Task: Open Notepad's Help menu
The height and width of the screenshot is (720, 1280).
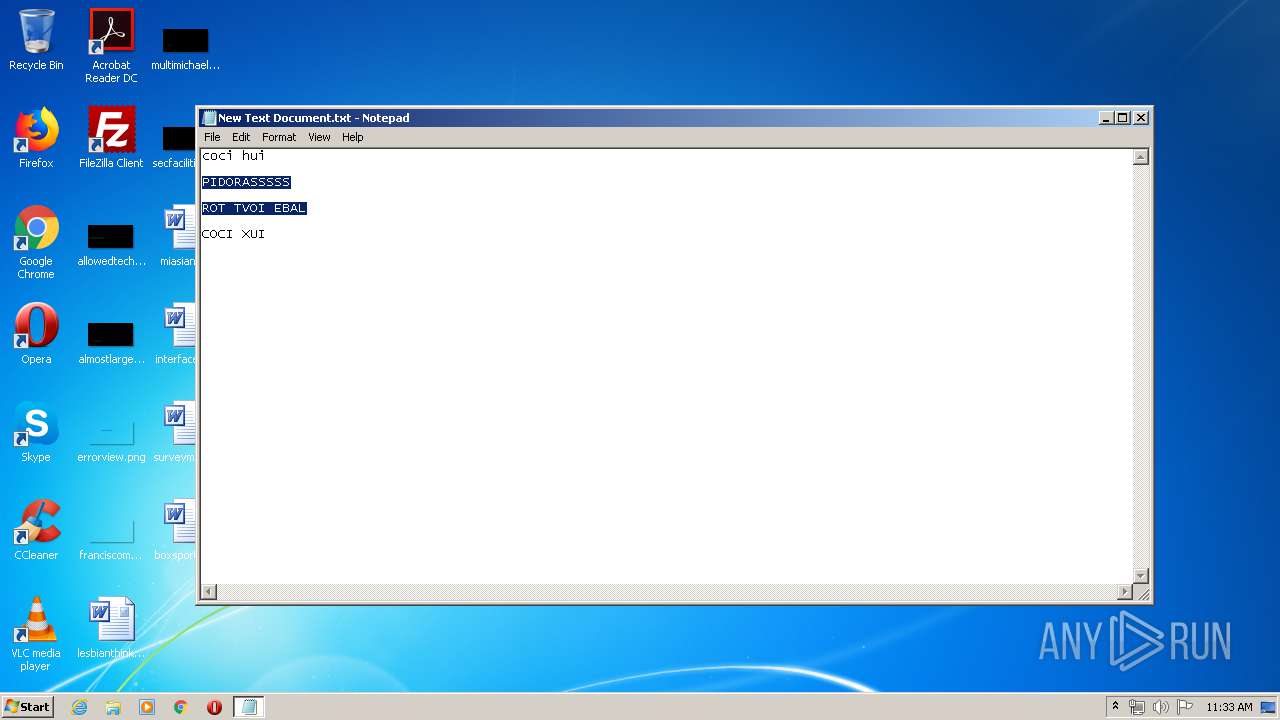Action: [x=353, y=137]
